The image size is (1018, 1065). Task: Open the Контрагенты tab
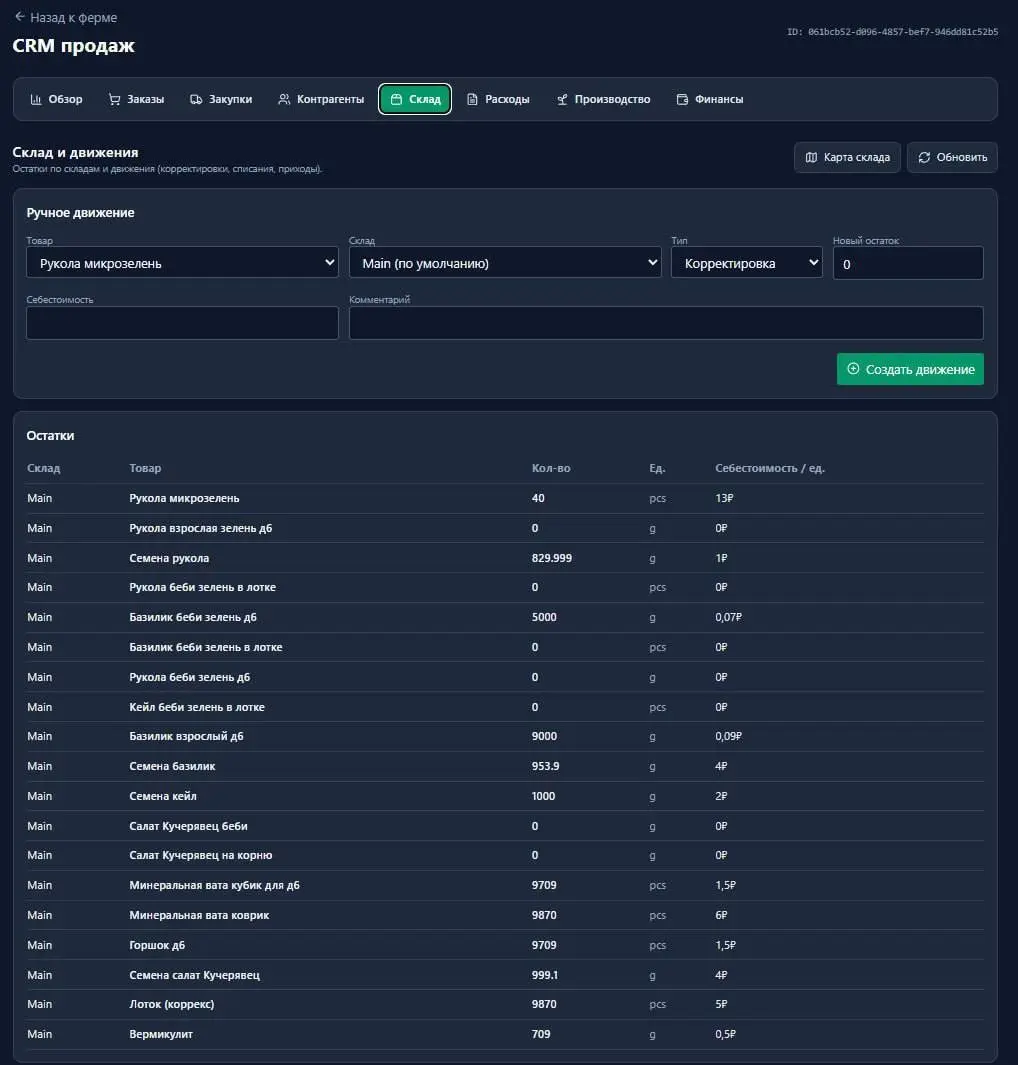(x=321, y=99)
